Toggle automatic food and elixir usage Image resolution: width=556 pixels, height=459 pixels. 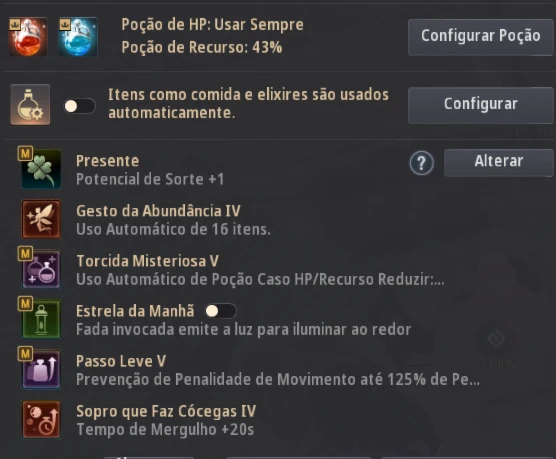(x=79, y=106)
